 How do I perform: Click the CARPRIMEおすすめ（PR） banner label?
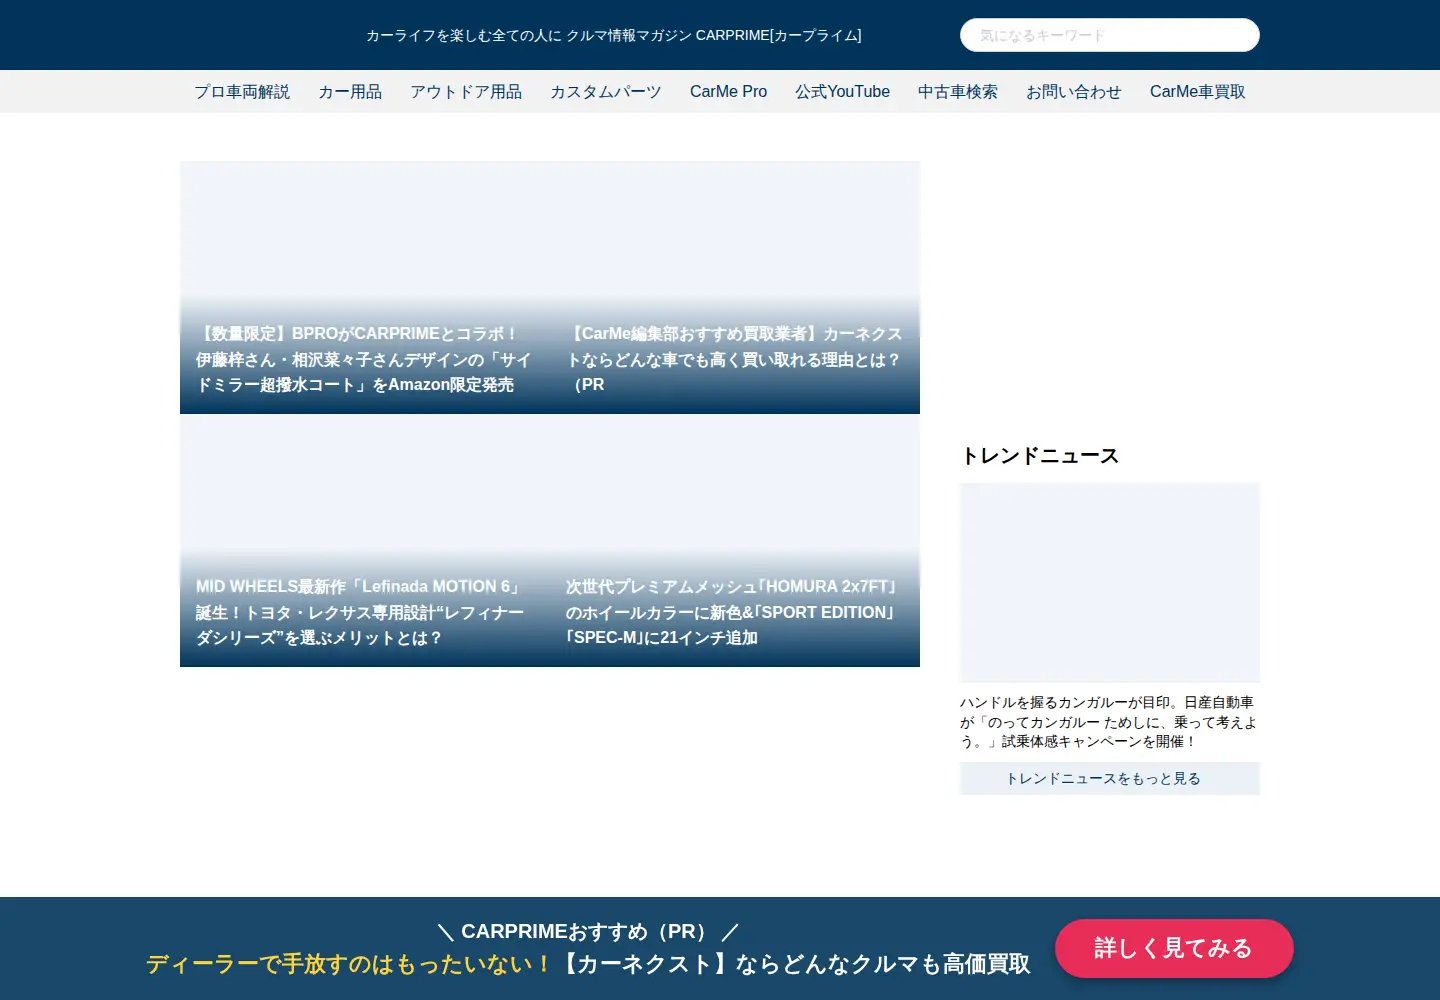coord(588,932)
